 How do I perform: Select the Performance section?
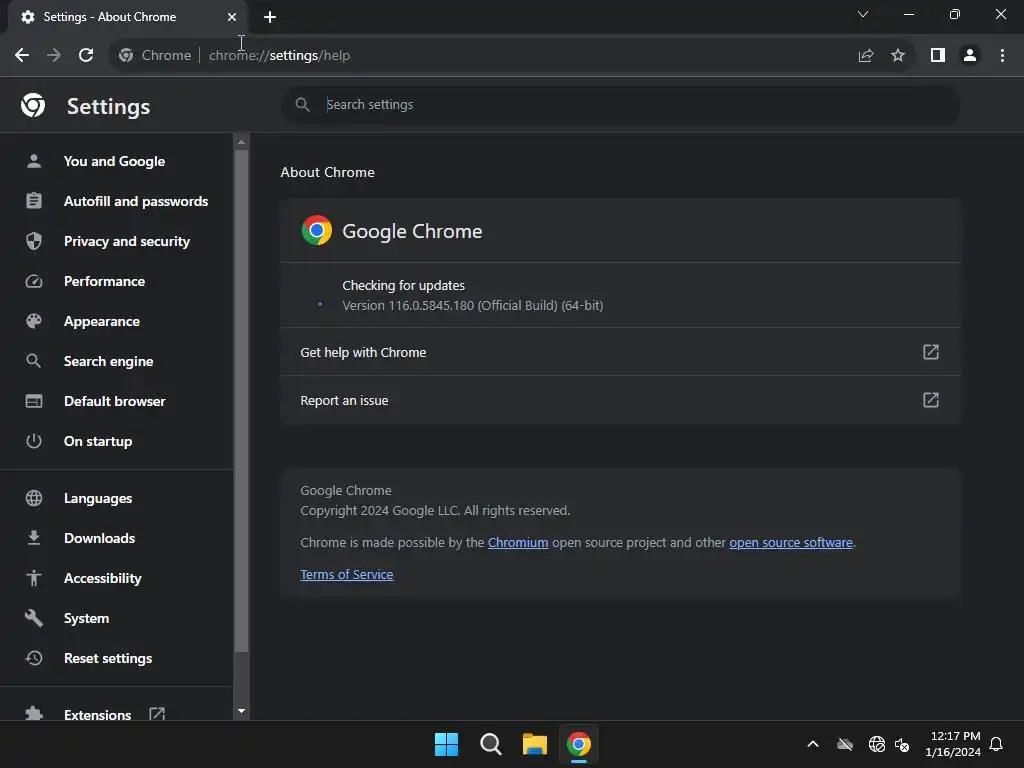click(x=116, y=281)
